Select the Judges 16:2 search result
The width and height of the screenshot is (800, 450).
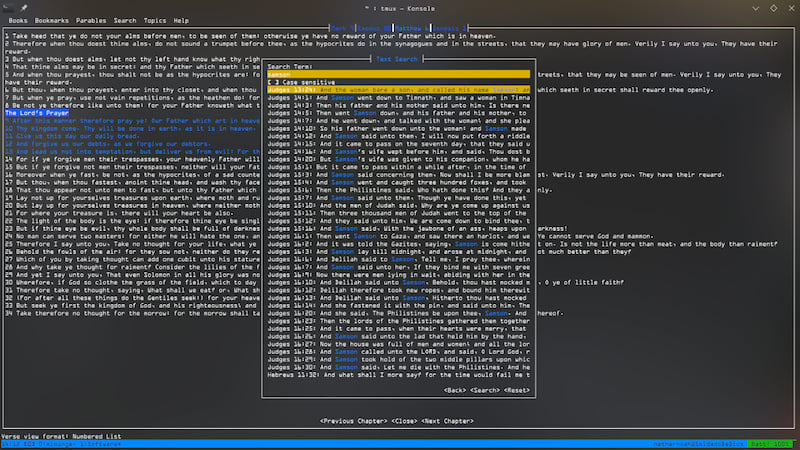pyautogui.click(x=398, y=244)
